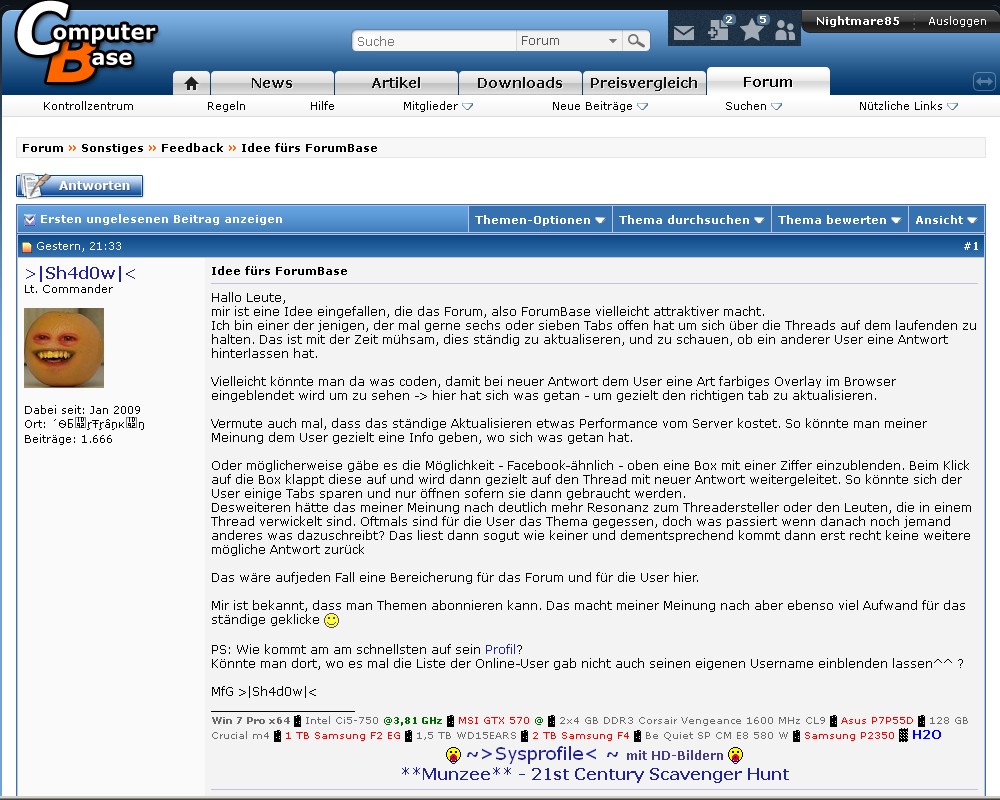Image resolution: width=1000 pixels, height=800 pixels.
Task: Click 'Asus P7P55D' signature text
Action: click(877, 720)
